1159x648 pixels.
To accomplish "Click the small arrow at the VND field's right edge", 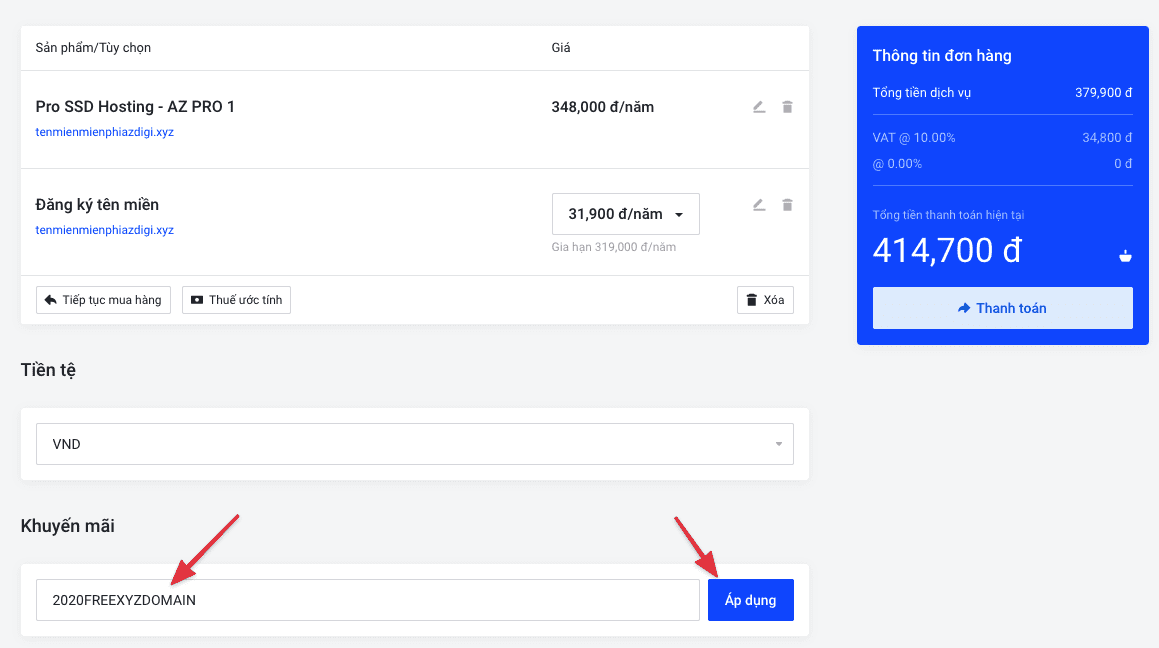I will (779, 444).
